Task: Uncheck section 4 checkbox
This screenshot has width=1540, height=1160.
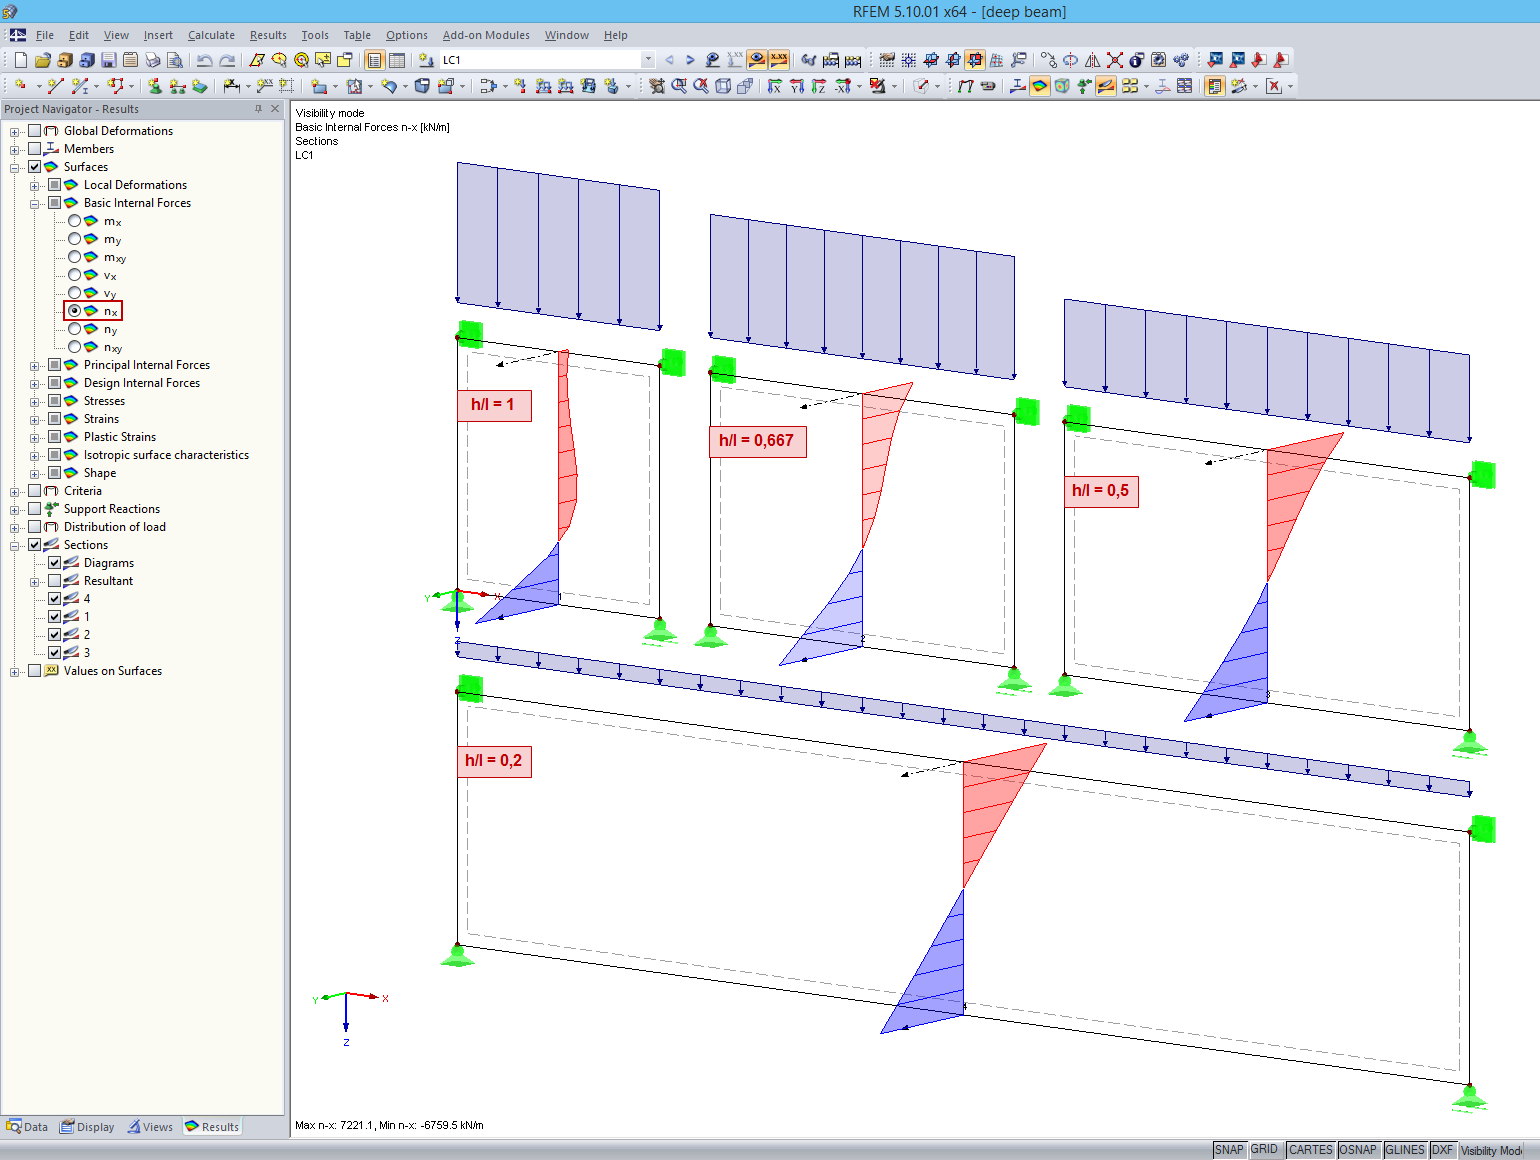Action: (55, 599)
